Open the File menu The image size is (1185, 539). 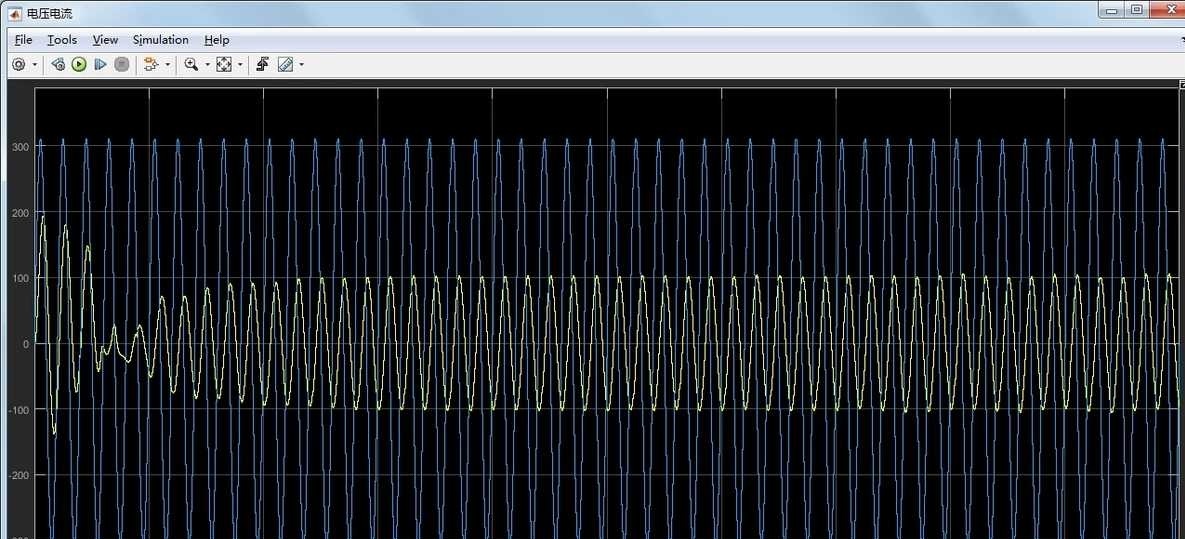click(x=23, y=40)
